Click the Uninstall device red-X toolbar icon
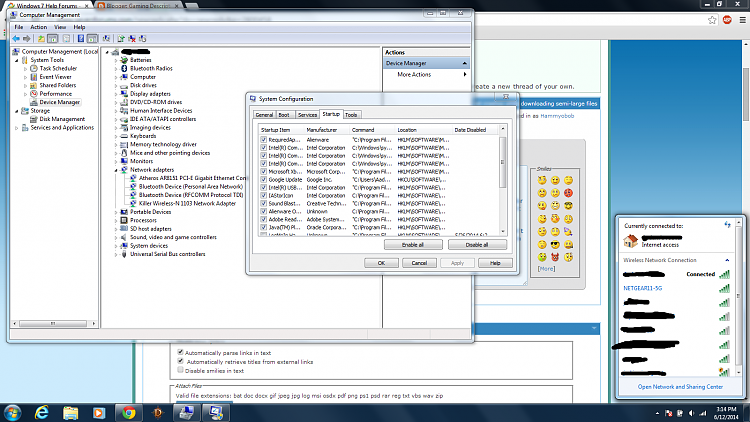 tap(132, 39)
